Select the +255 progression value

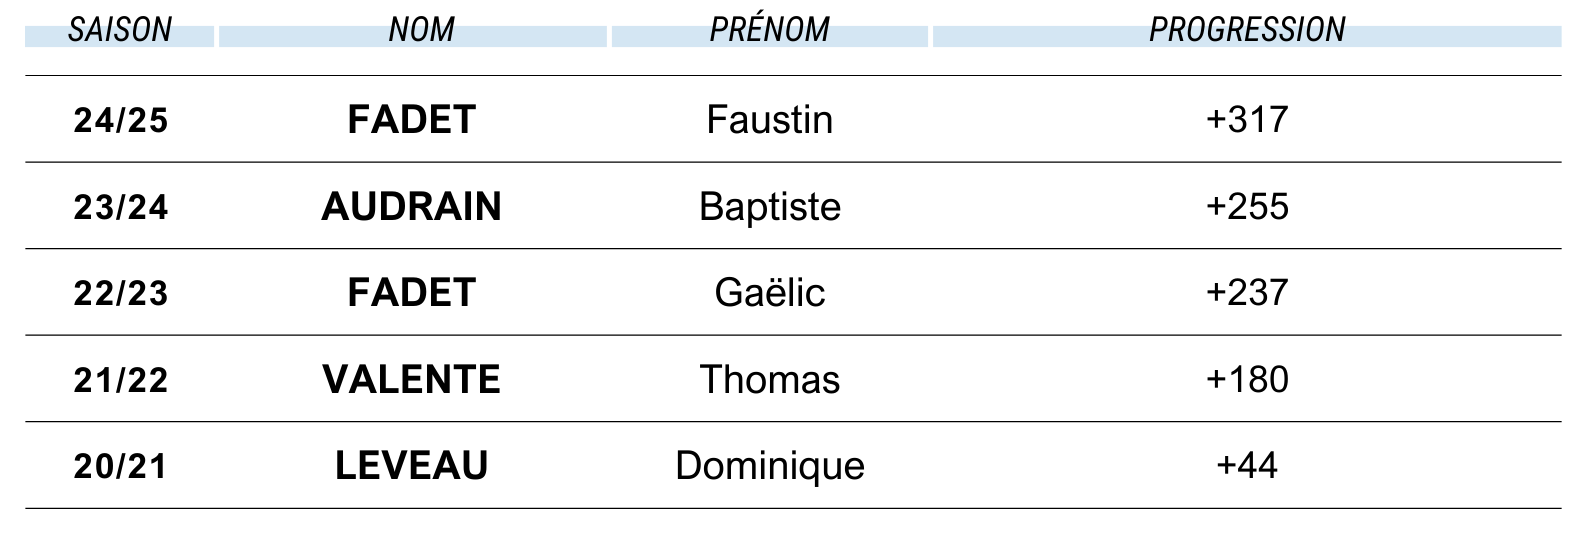(1247, 206)
